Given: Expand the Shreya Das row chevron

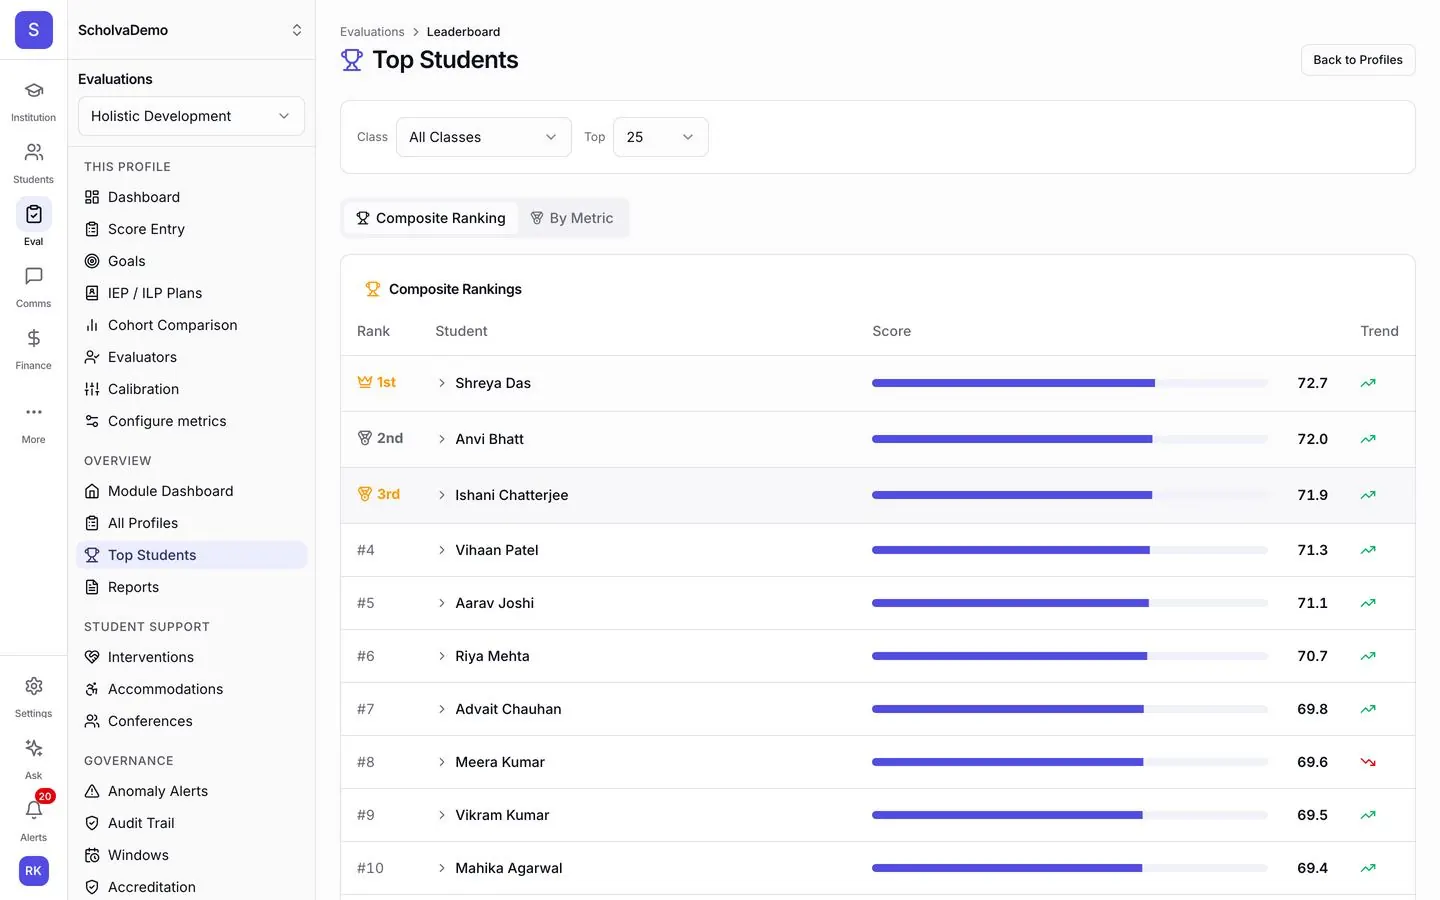Looking at the screenshot, I should coord(442,383).
